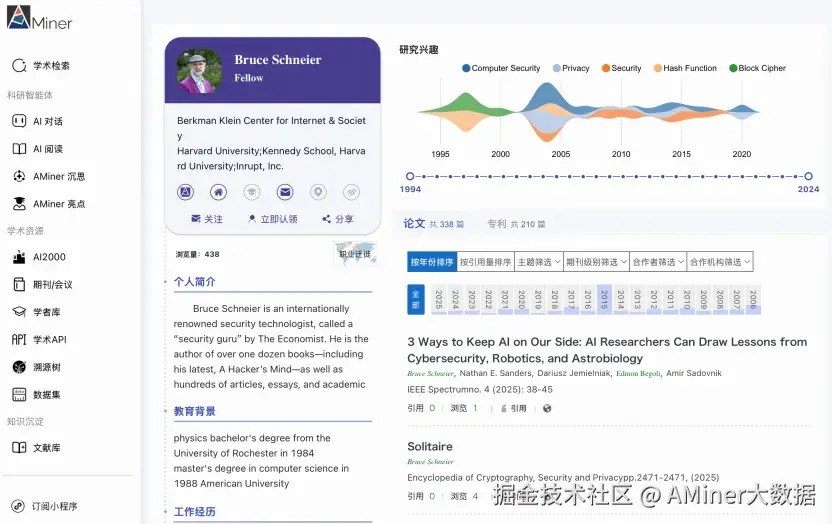
Task: Filter papers by year 2025
Action: [x=439, y=300]
